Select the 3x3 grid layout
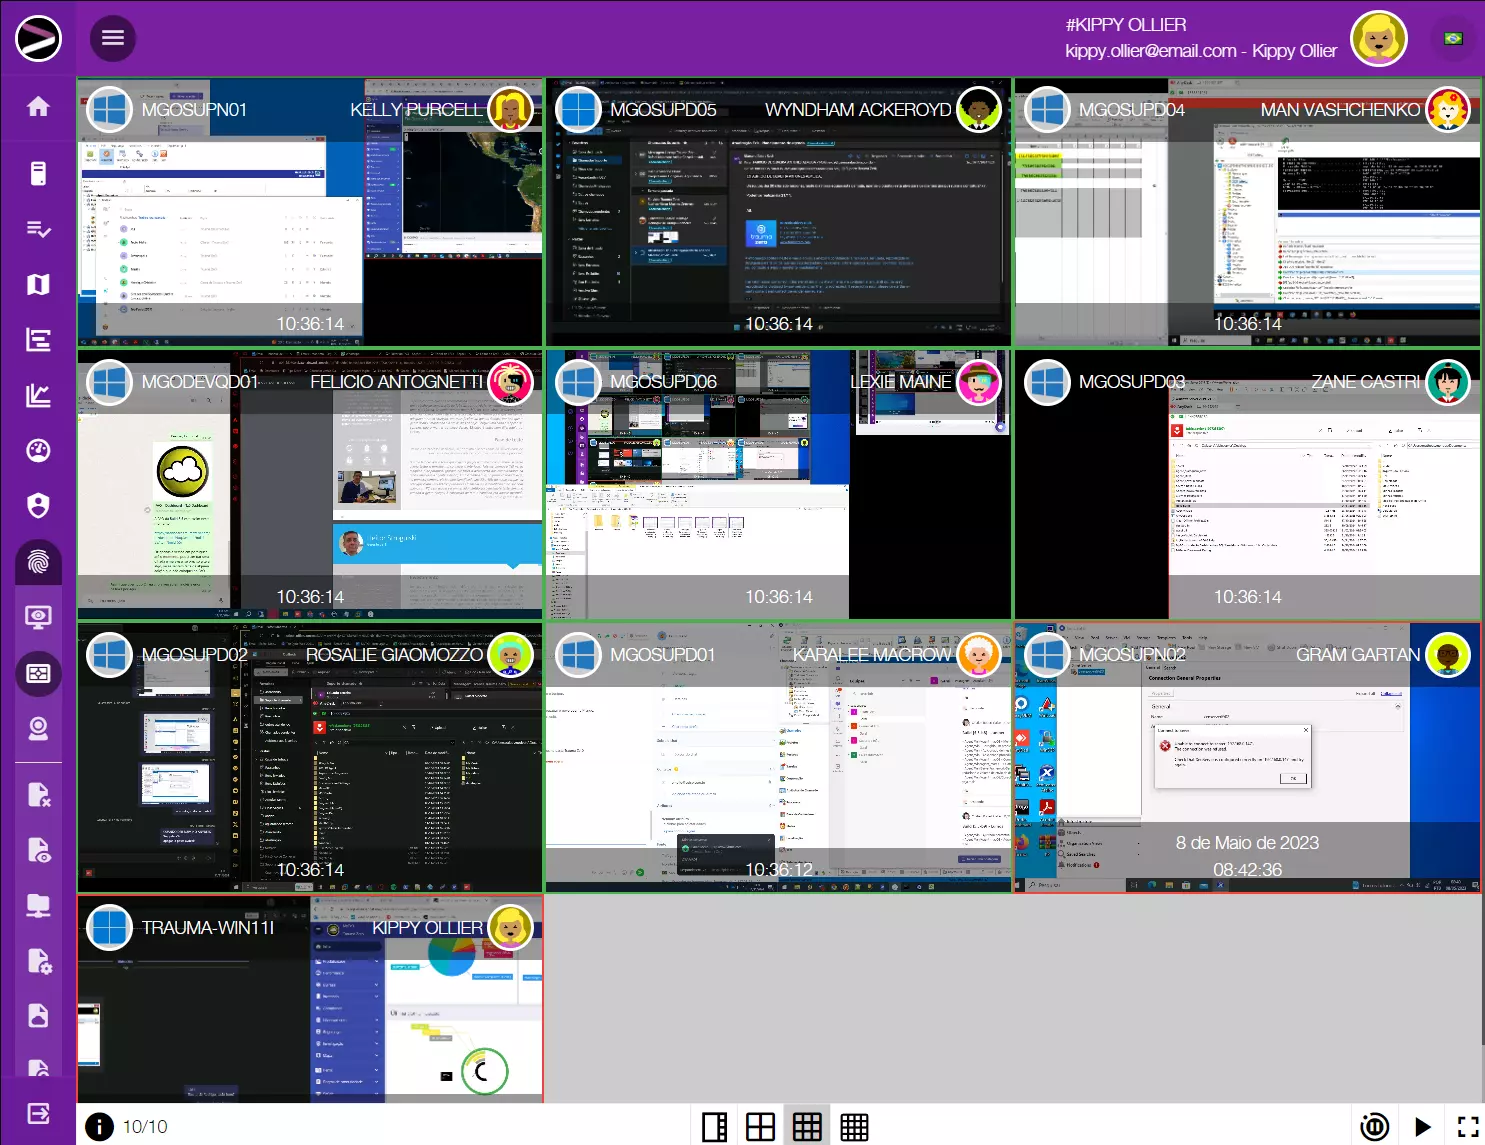1485x1145 pixels. tap(807, 1127)
